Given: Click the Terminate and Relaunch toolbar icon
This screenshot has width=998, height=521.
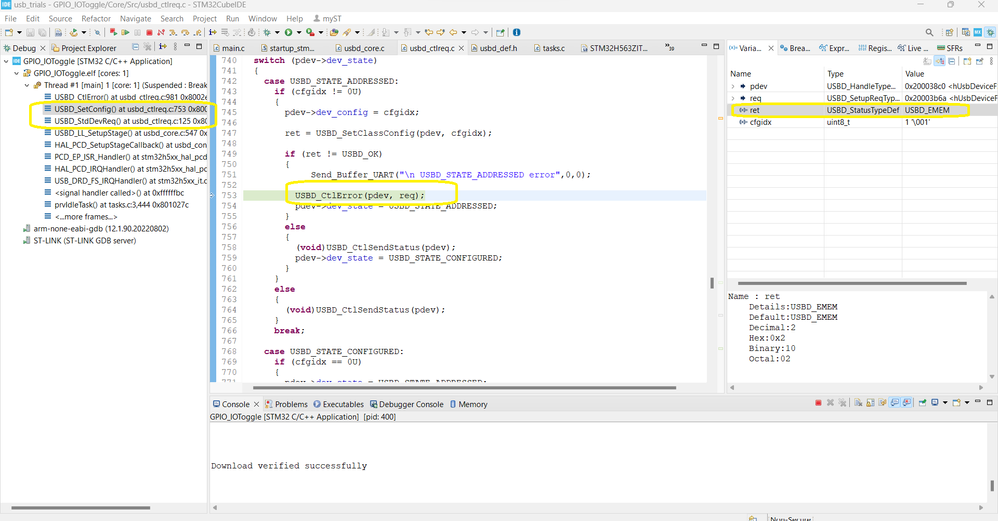Looking at the screenshot, I should pos(113,32).
